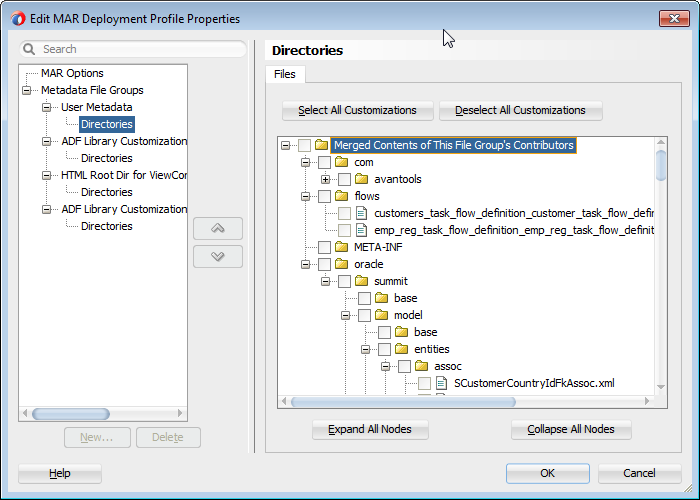
Task: Check the flows folder checkbox
Action: pyautogui.click(x=325, y=196)
